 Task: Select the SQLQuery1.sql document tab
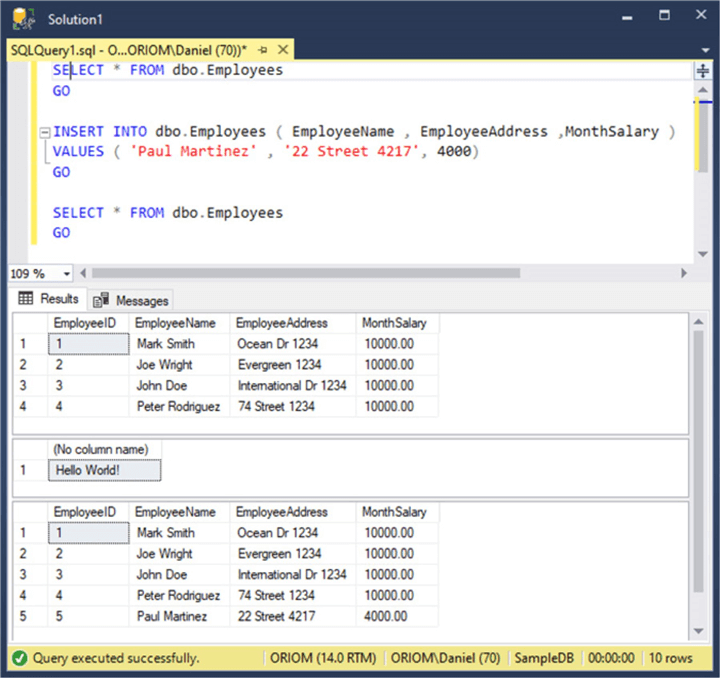click(x=130, y=49)
